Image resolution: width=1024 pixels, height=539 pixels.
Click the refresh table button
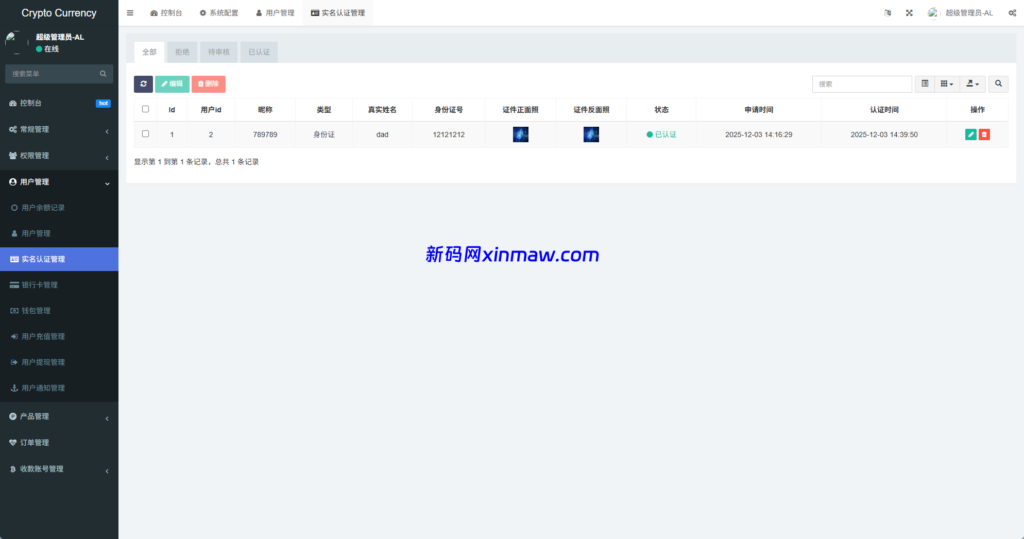pos(143,84)
